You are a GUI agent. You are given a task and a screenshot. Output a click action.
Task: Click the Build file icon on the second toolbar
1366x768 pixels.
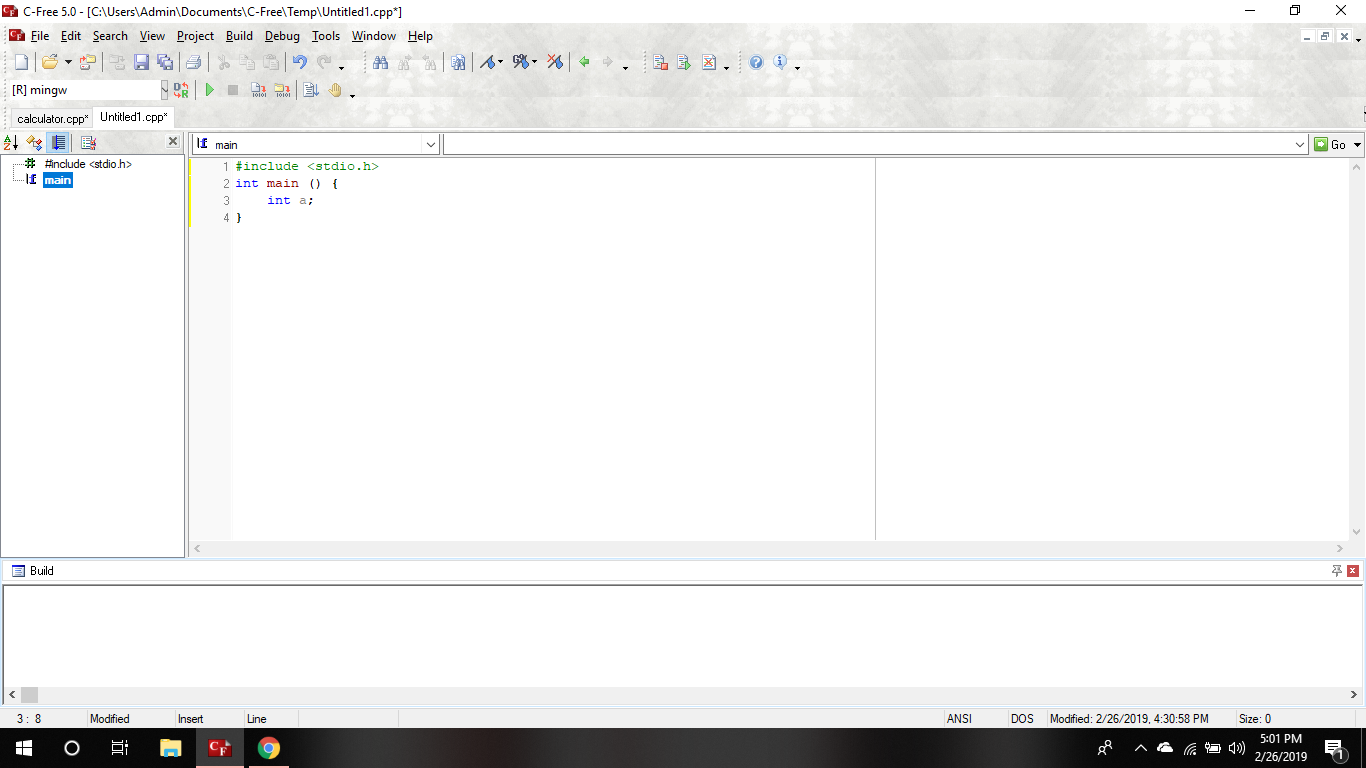pos(257,89)
